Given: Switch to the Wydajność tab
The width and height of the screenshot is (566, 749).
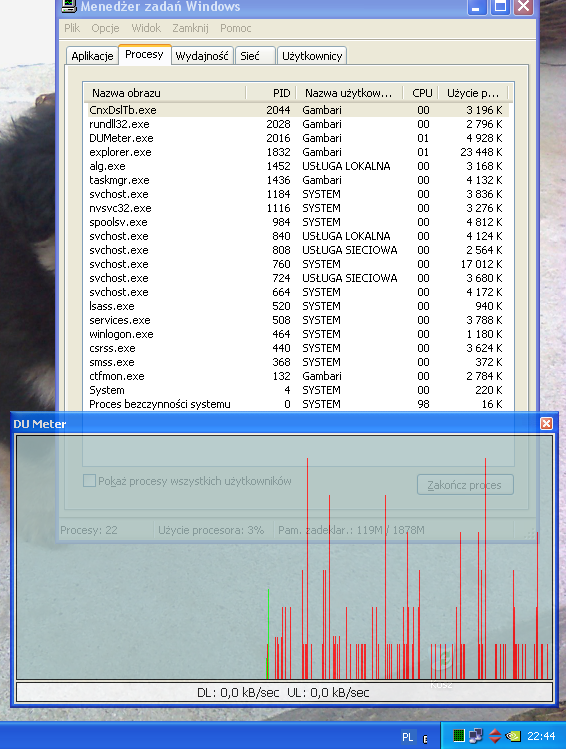Looking at the screenshot, I should coord(202,56).
